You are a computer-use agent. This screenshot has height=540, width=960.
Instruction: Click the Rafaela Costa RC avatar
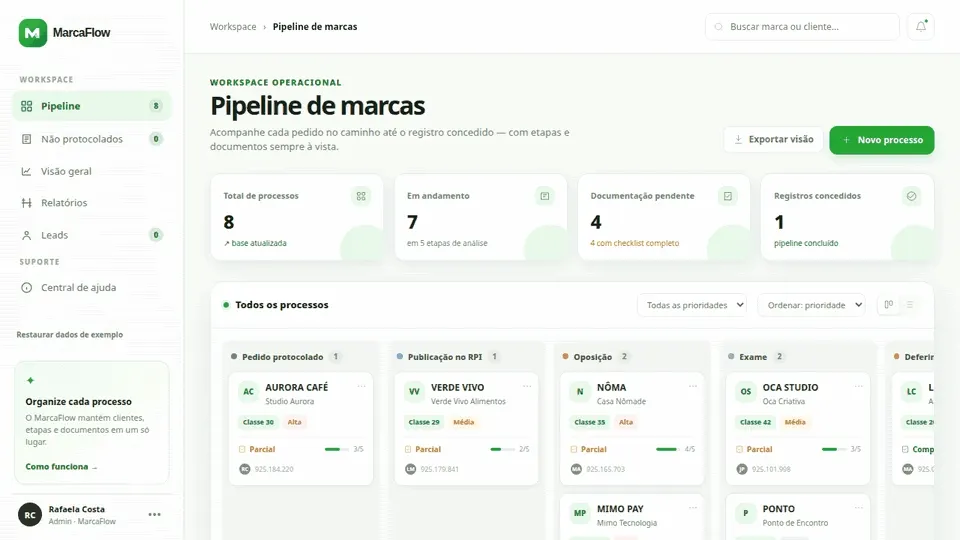pos(30,515)
